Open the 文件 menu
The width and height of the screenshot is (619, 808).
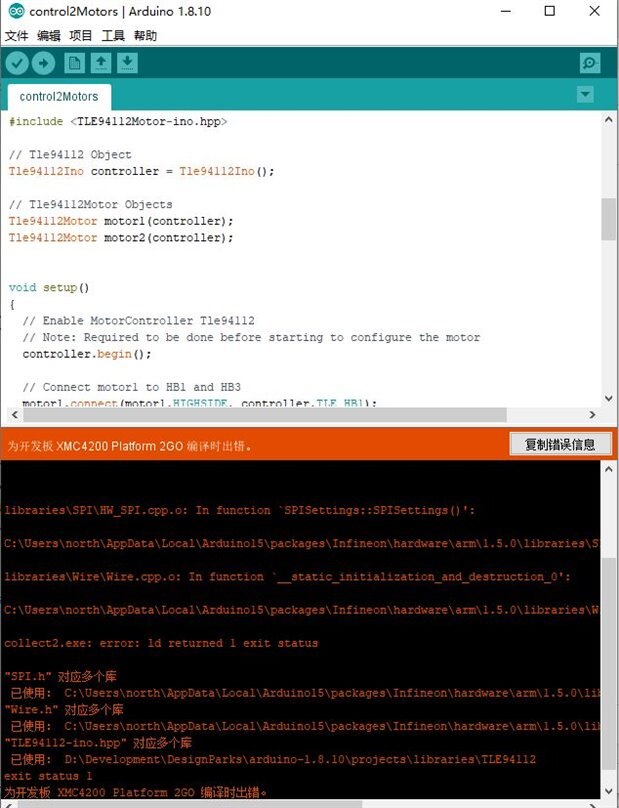pyautogui.click(x=16, y=36)
